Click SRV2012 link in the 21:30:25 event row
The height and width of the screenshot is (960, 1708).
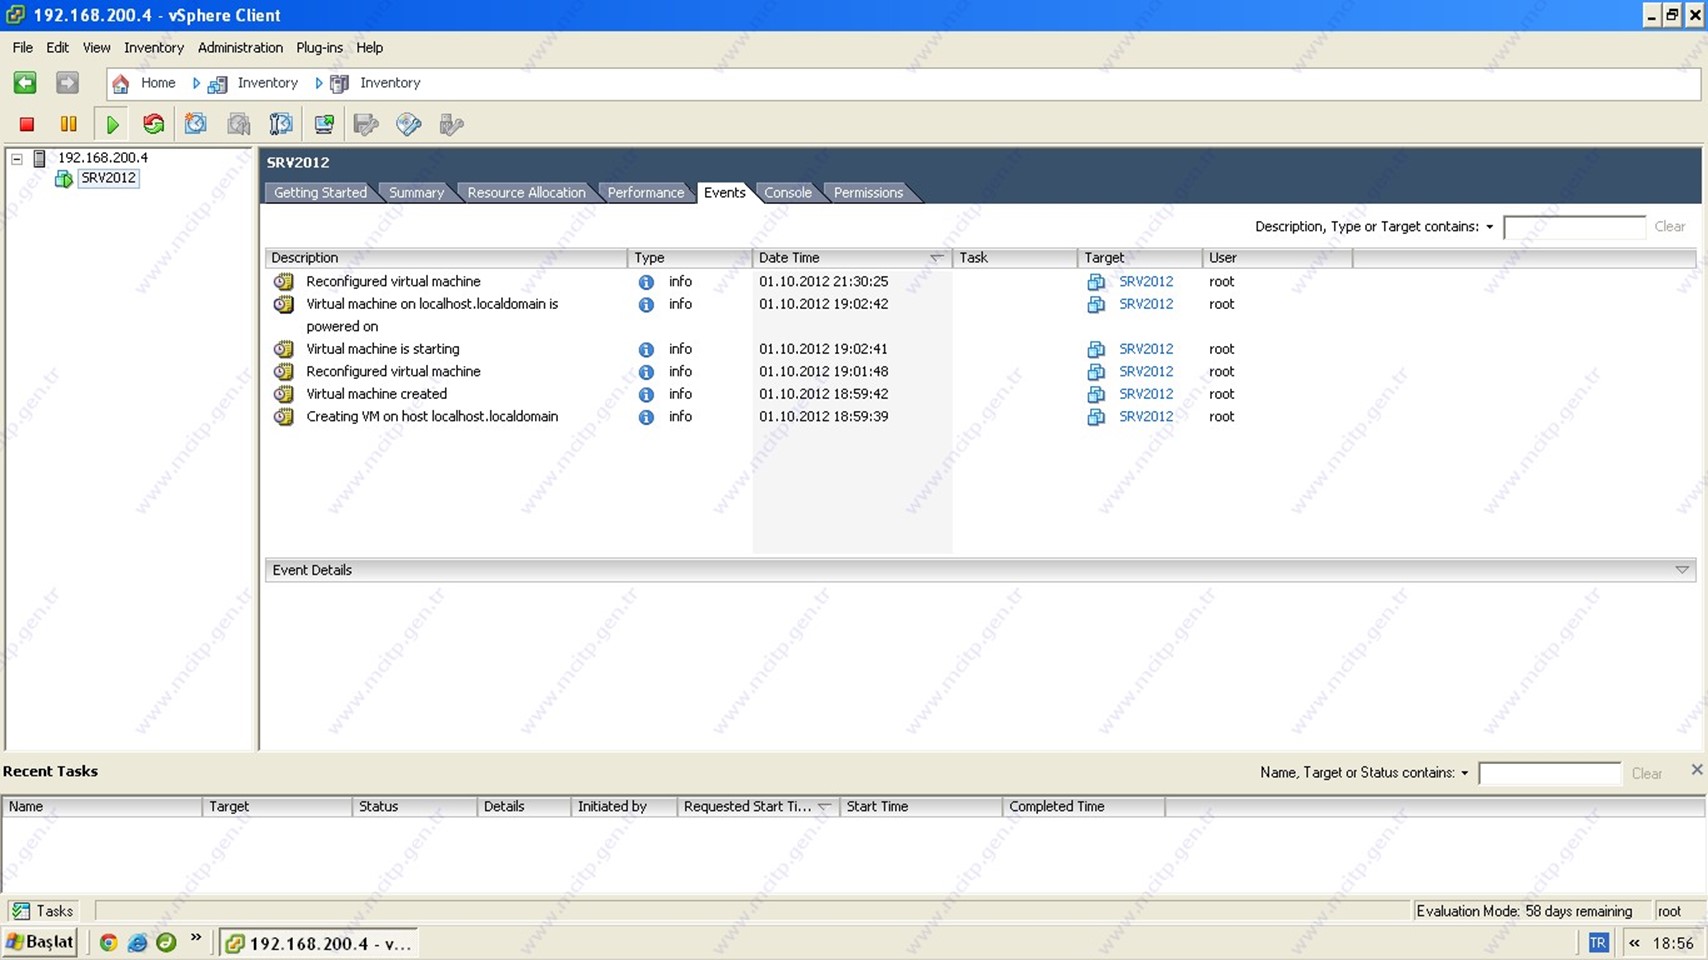1146,282
